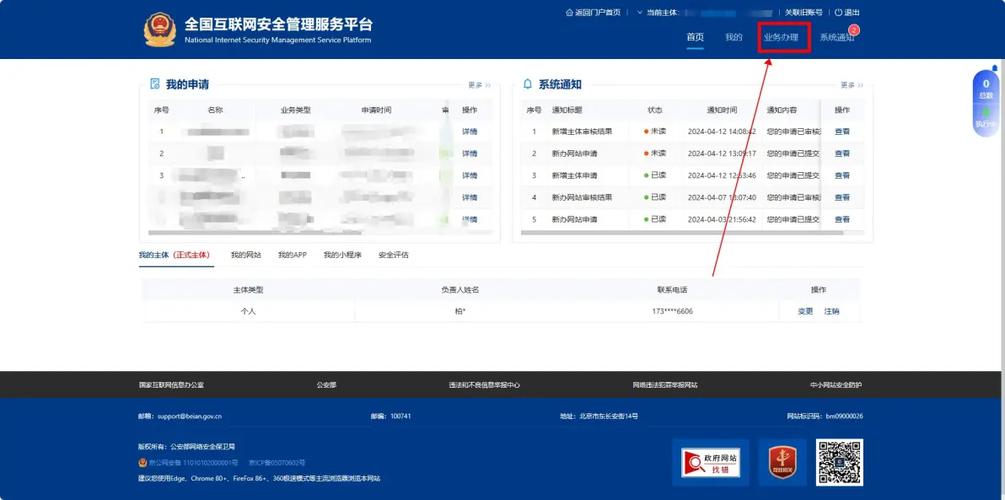Open the 业务办理 navigation tab
The height and width of the screenshot is (500, 1005).
pos(781,37)
